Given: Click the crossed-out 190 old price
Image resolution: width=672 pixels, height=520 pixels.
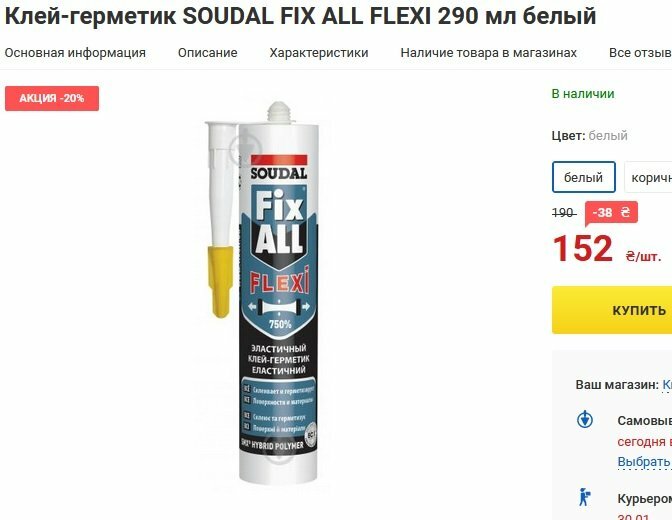Looking at the screenshot, I should [x=563, y=213].
